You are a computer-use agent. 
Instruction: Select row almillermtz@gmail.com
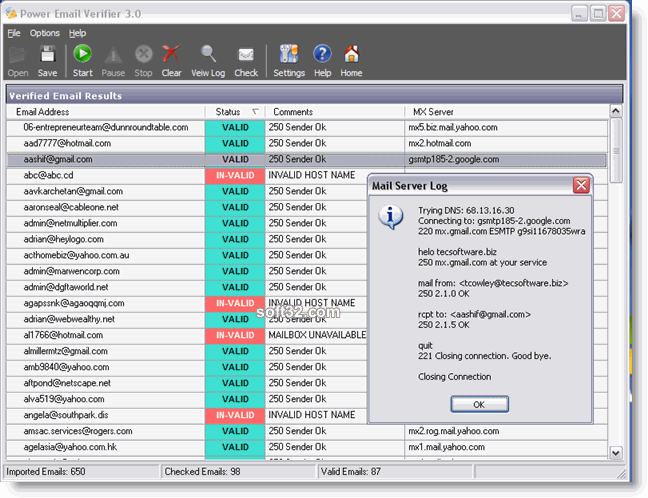pos(186,351)
